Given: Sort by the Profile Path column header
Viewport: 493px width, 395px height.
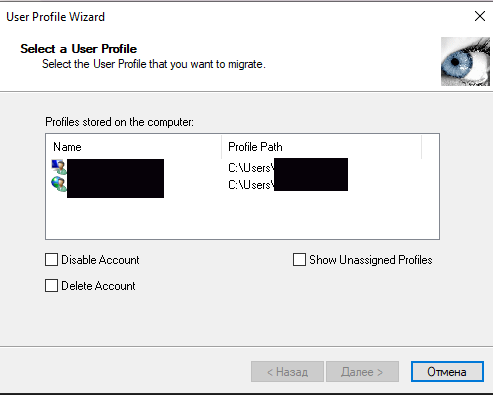Looking at the screenshot, I should [x=321, y=147].
